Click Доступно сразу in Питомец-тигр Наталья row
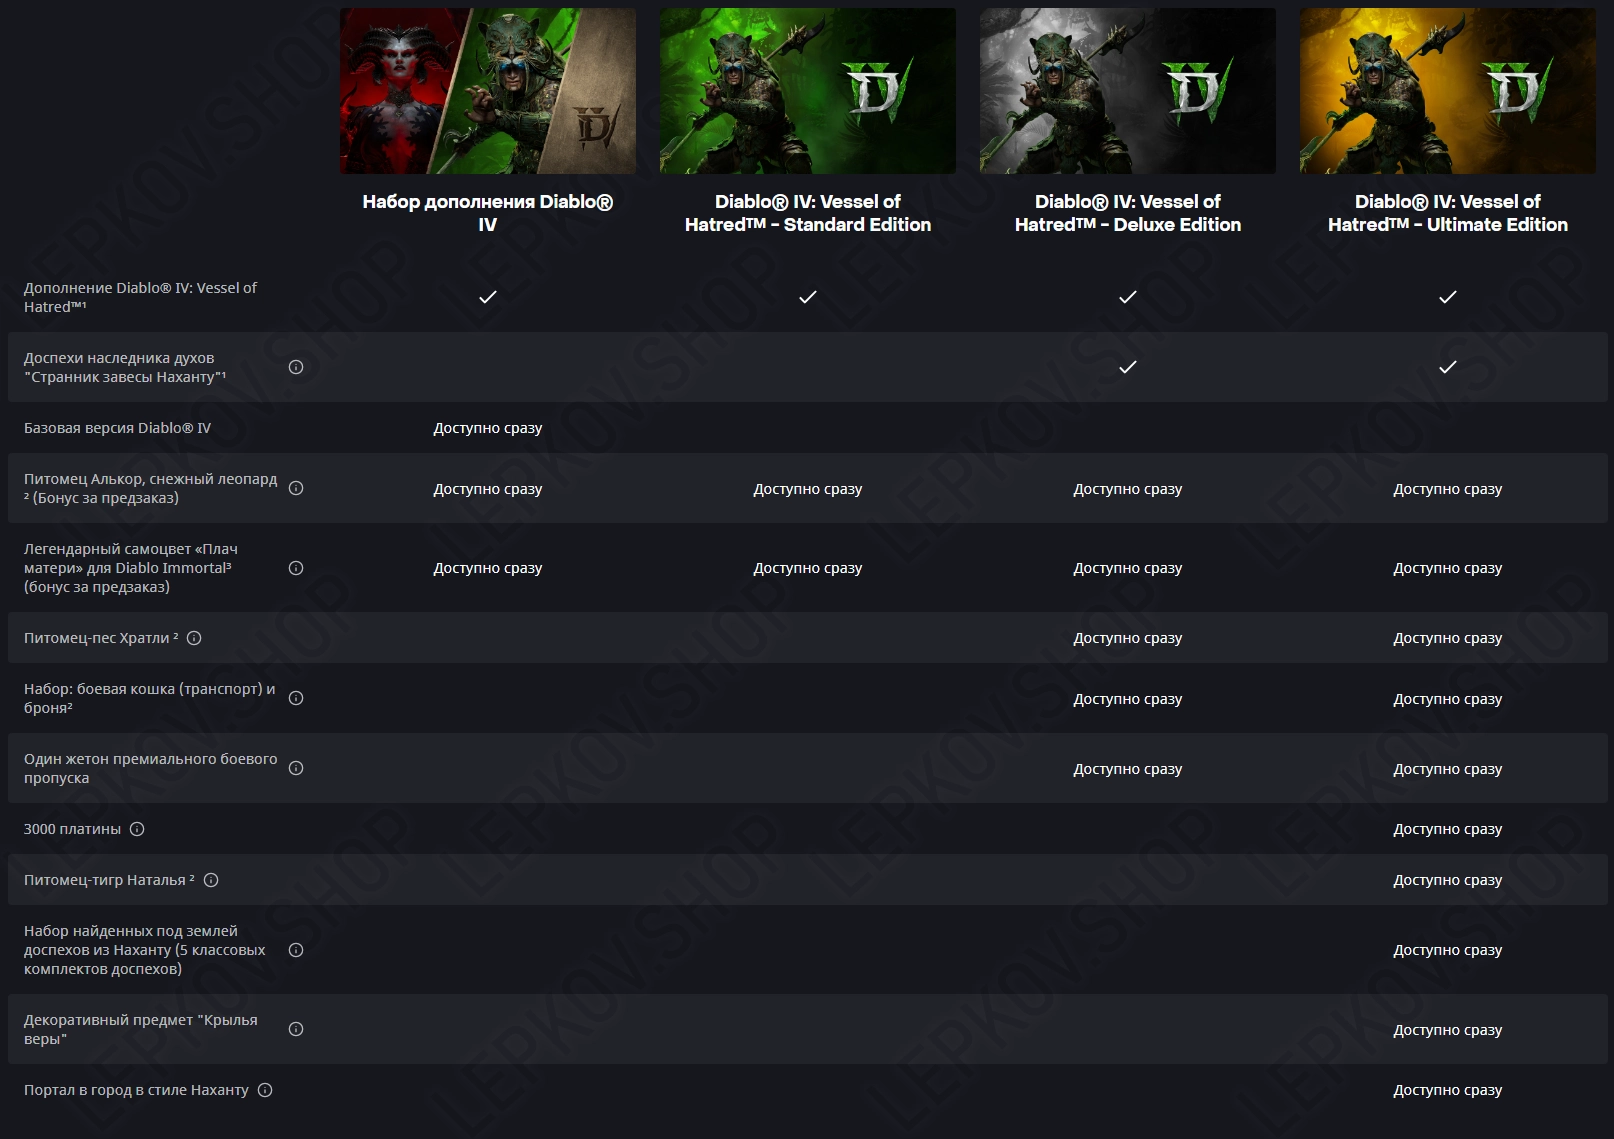The height and width of the screenshot is (1139, 1614). 1448,880
